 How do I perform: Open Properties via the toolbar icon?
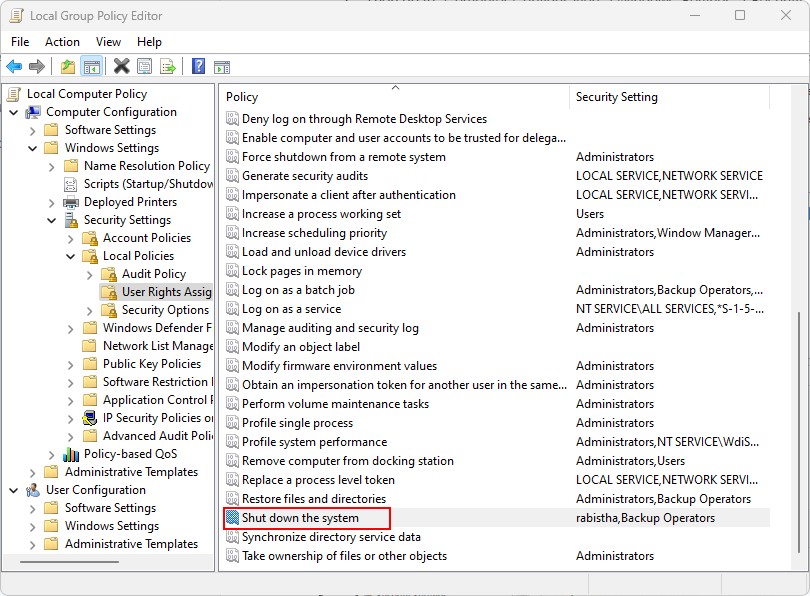click(x=145, y=66)
